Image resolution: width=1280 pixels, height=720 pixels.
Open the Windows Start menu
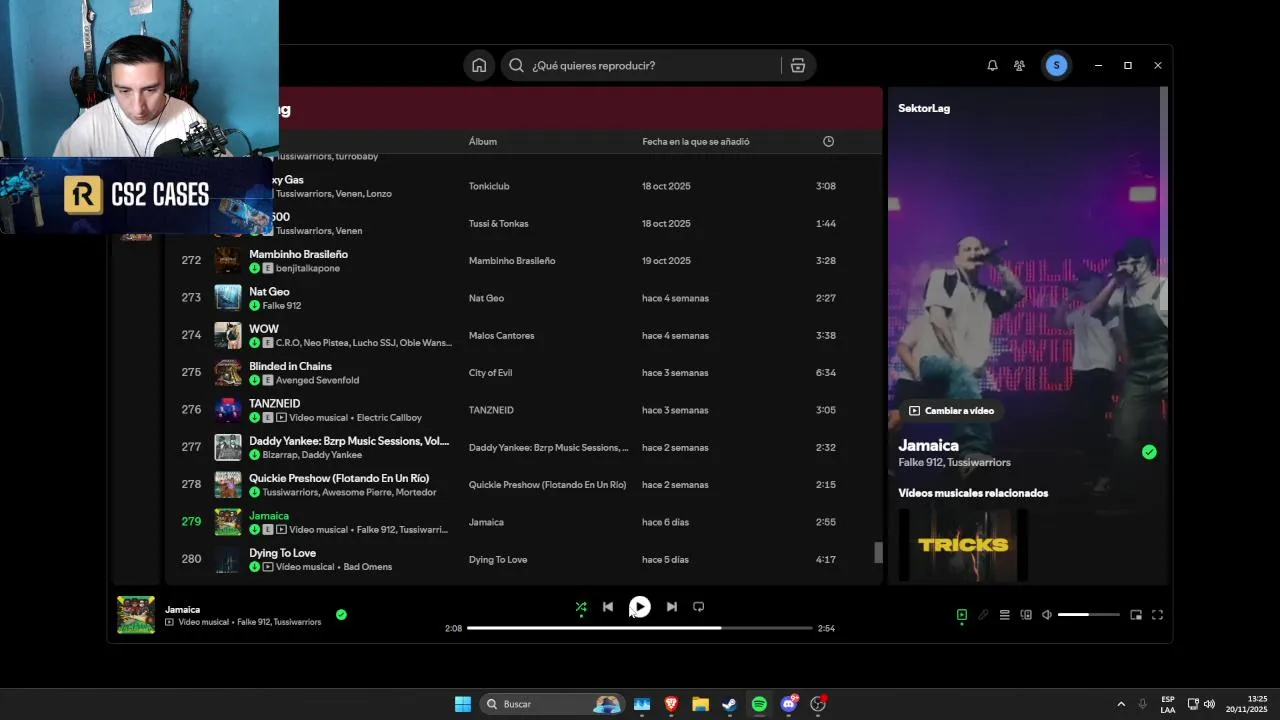point(463,704)
